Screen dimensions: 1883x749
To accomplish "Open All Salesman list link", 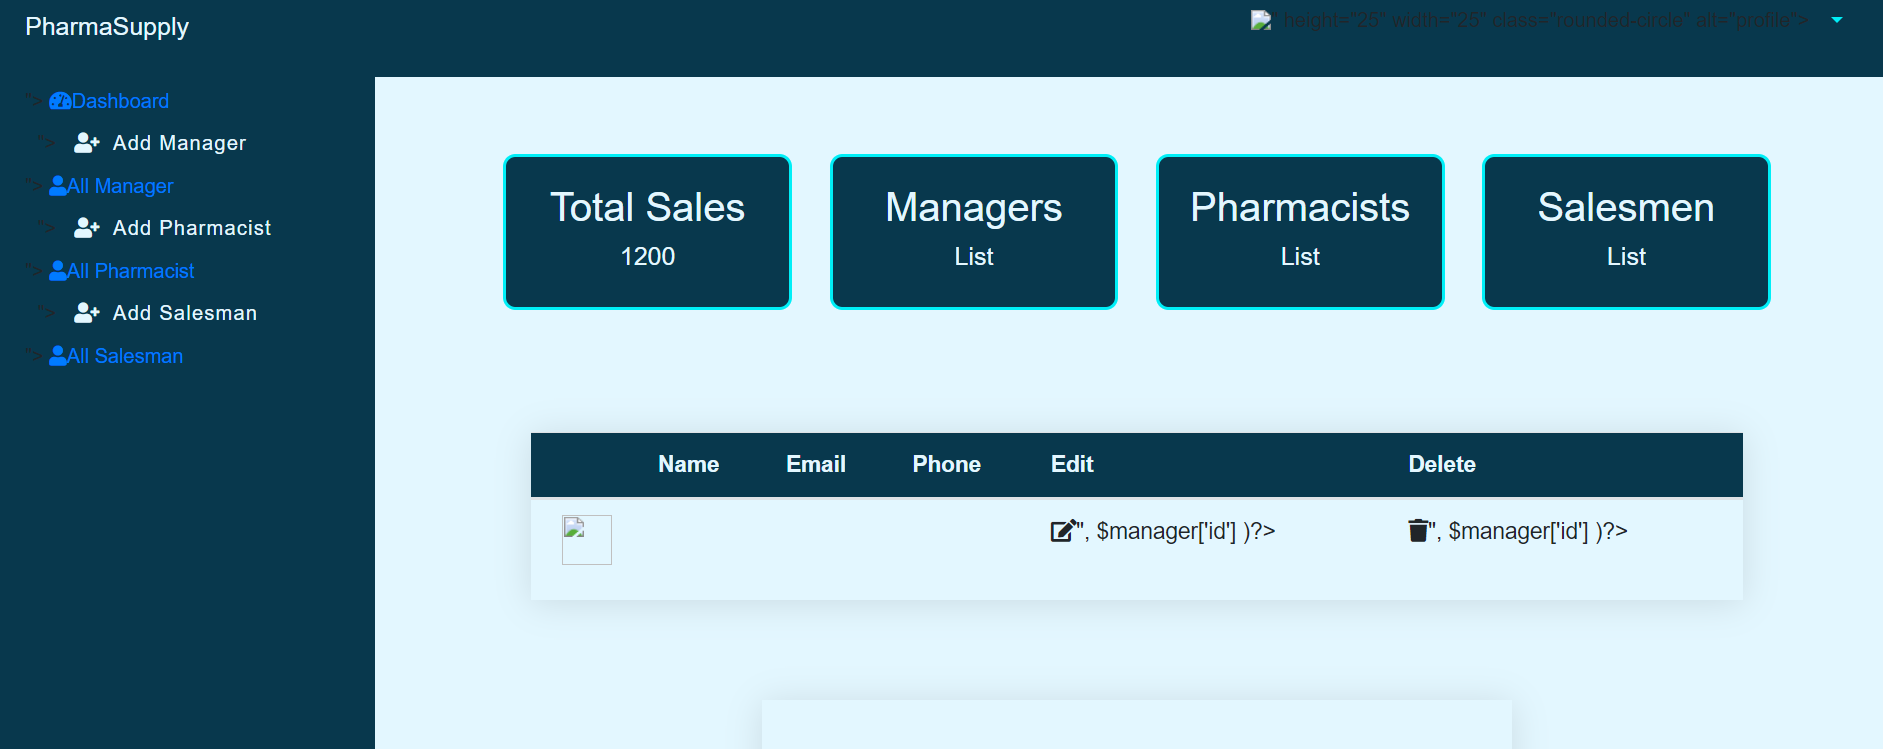I will pyautogui.click(x=125, y=356).
